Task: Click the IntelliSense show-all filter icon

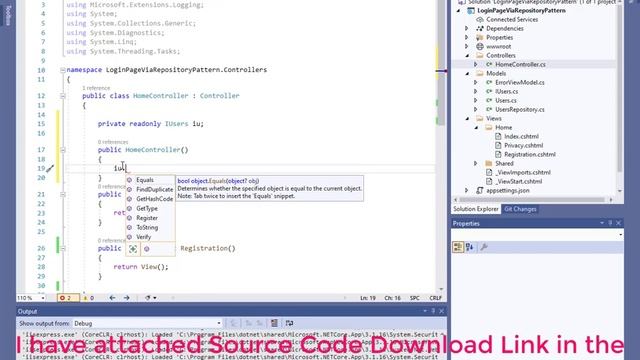Action: click(x=133, y=249)
